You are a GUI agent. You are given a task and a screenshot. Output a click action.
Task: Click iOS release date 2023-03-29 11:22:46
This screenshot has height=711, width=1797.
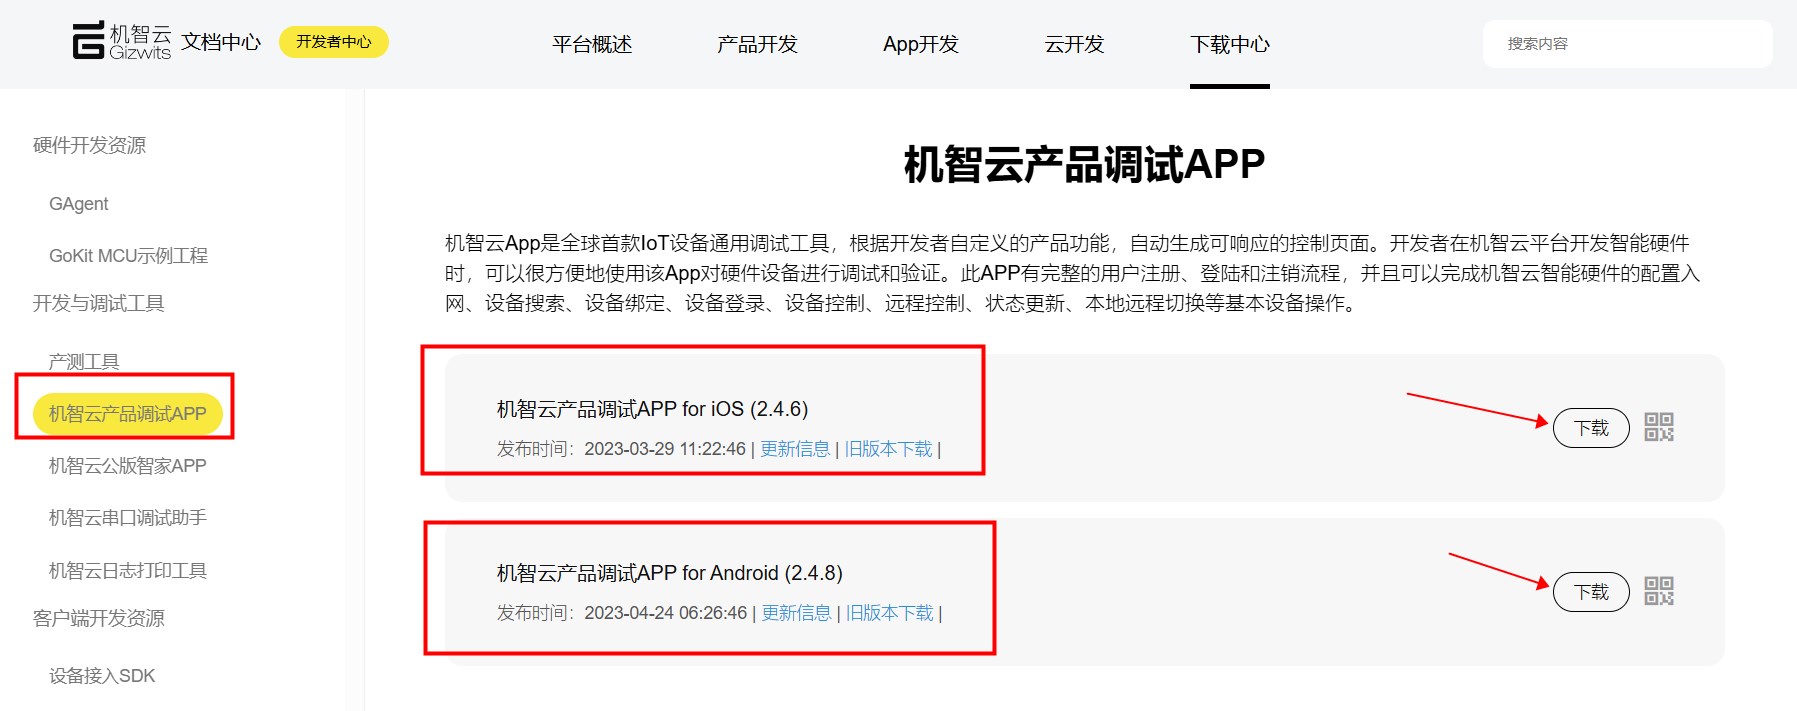(x=665, y=449)
